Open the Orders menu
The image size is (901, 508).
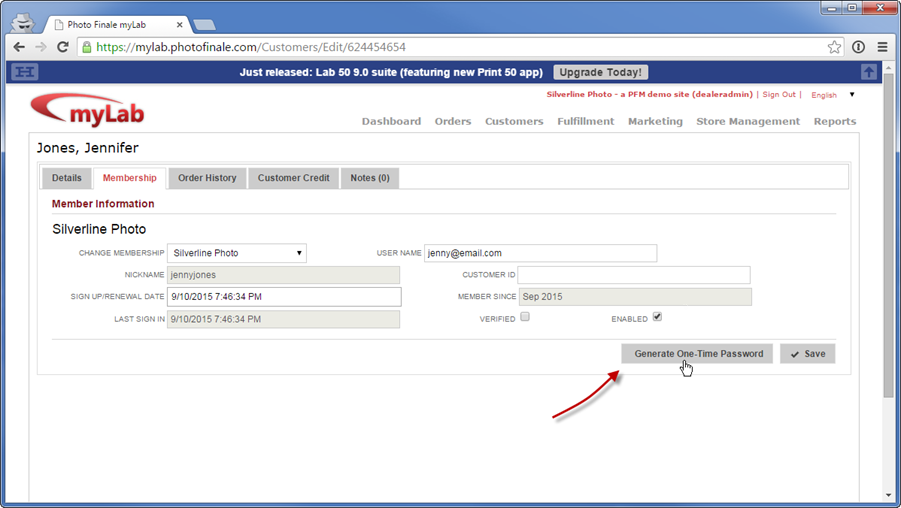coord(453,121)
